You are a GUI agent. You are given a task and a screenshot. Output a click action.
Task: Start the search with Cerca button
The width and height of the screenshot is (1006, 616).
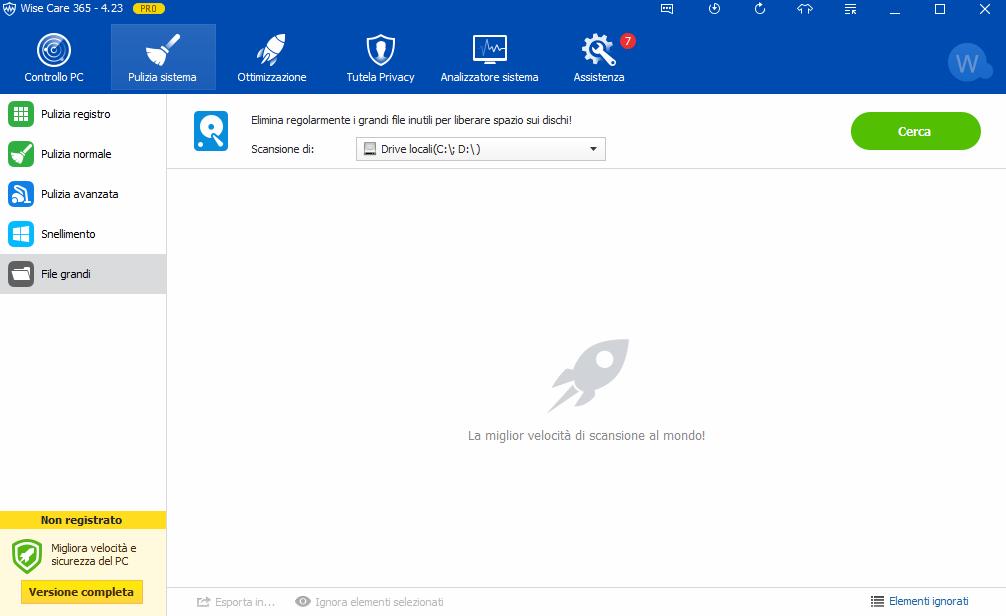pyautogui.click(x=916, y=131)
